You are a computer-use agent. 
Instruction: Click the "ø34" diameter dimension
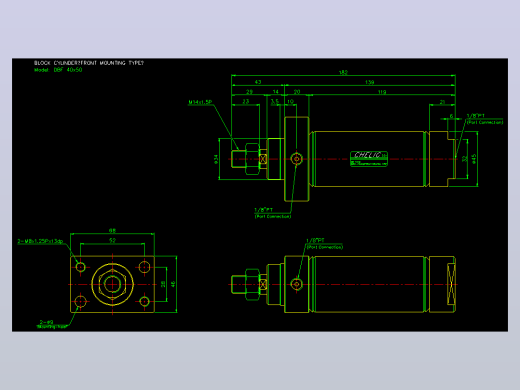216,159
